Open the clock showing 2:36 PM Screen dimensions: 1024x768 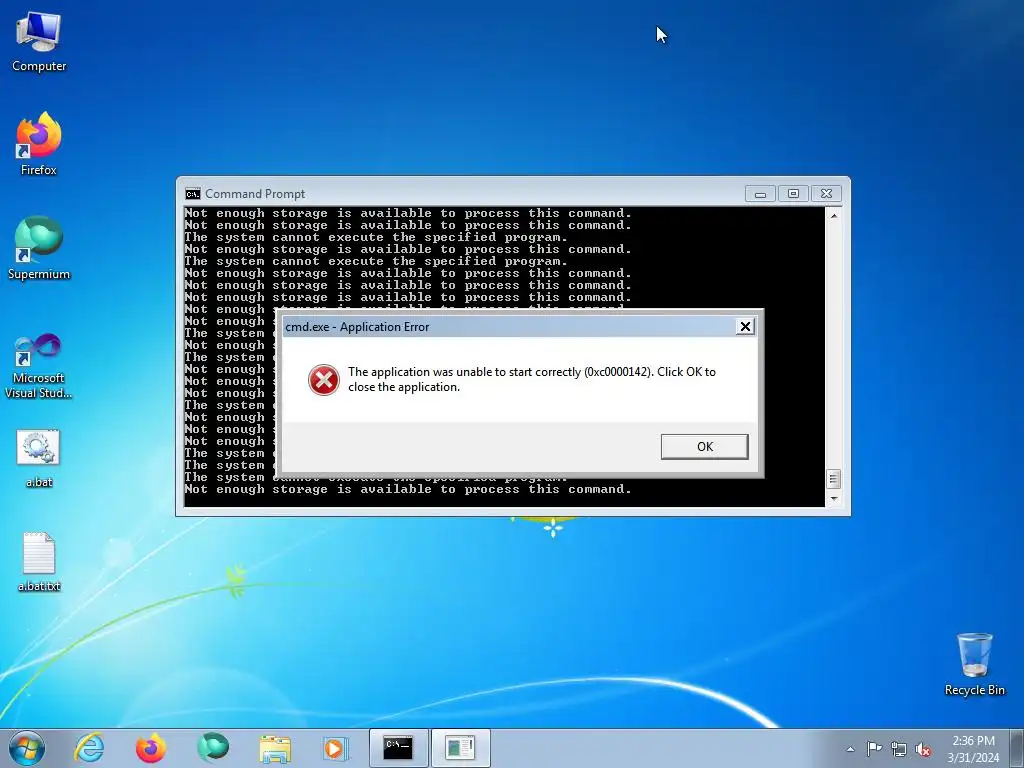[x=973, y=749]
